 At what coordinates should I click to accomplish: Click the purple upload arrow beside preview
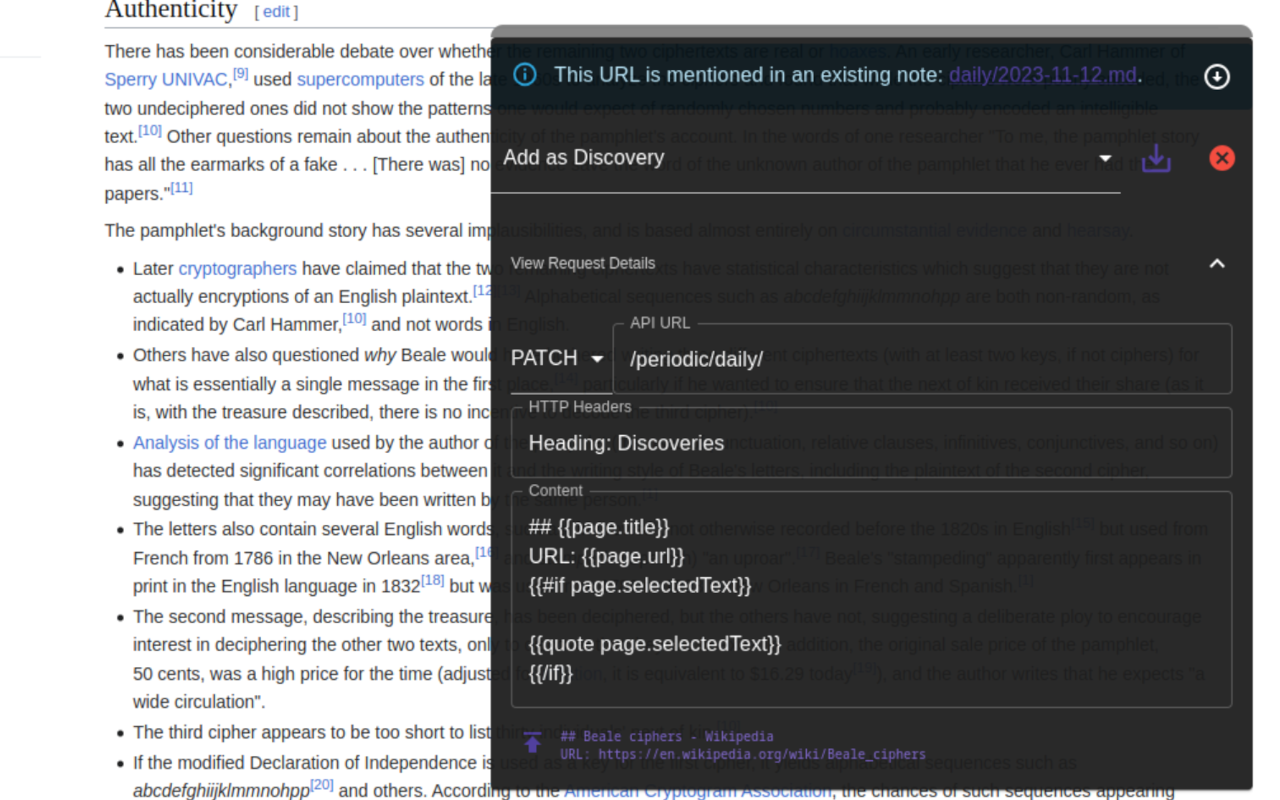(532, 742)
